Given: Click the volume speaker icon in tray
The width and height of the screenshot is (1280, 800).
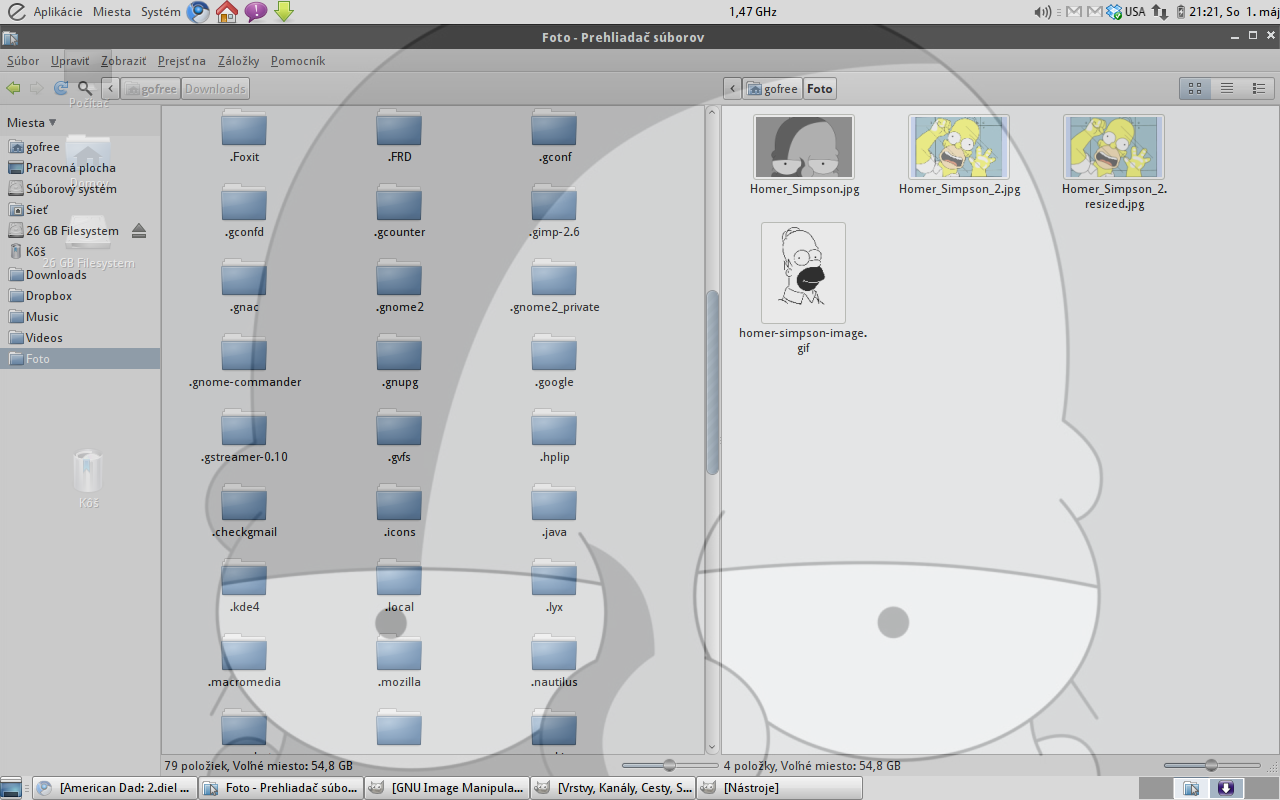Looking at the screenshot, I should click(1043, 12).
